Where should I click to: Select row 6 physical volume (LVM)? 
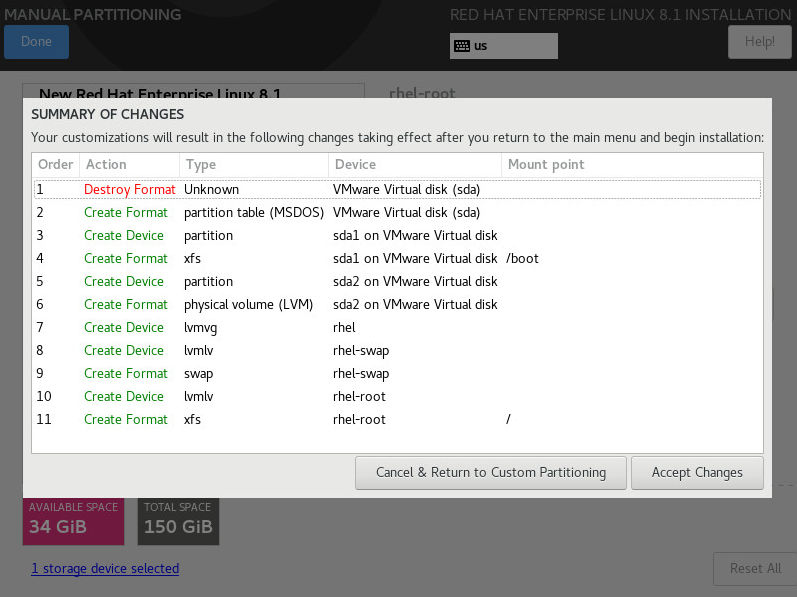pos(397,304)
